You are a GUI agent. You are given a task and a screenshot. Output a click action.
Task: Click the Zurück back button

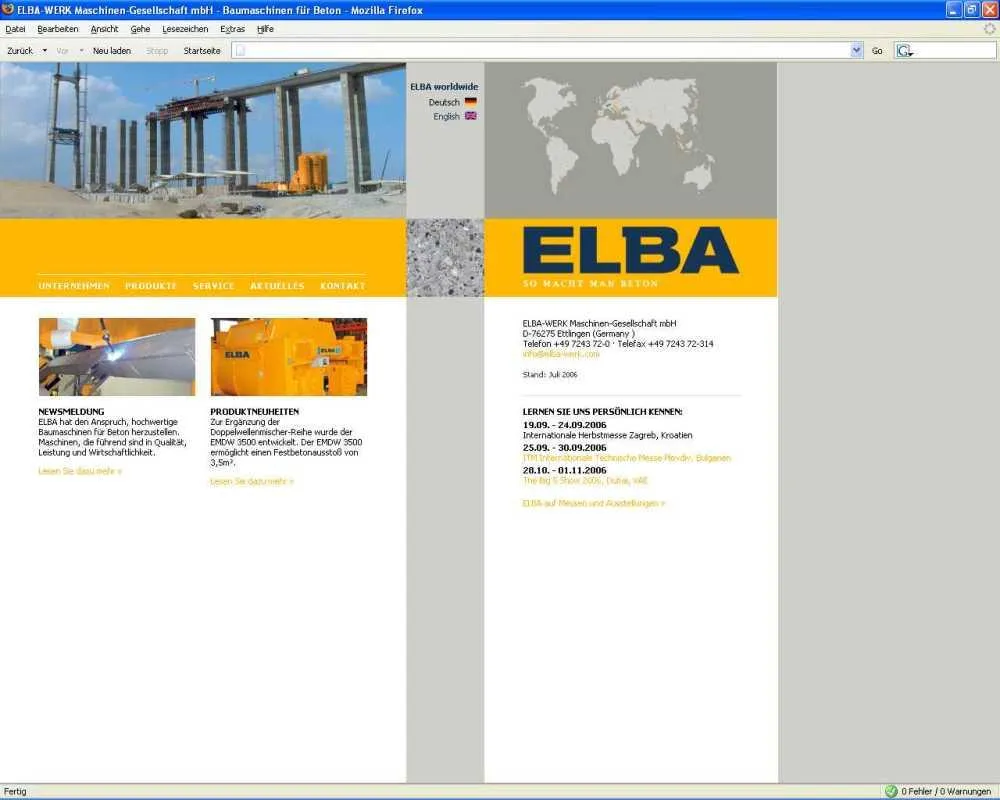click(x=20, y=50)
